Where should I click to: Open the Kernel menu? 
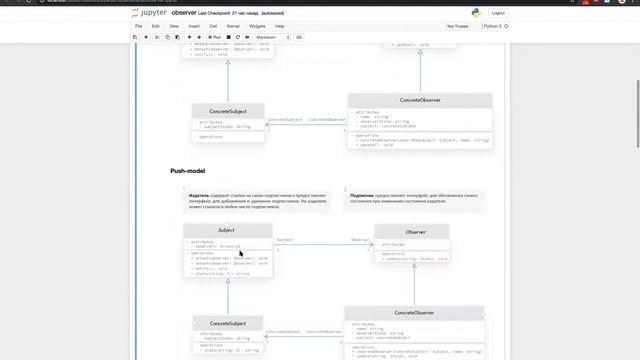(233, 26)
